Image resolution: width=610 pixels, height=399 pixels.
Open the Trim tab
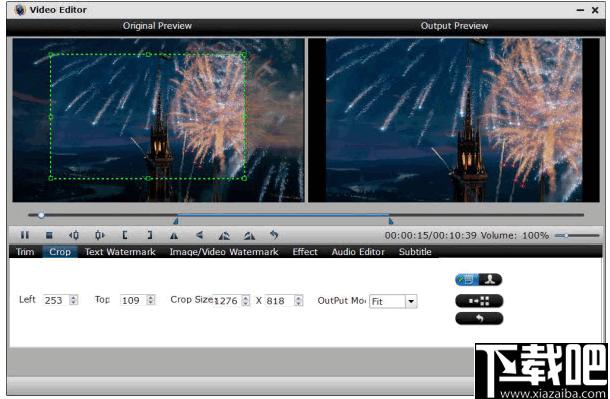click(x=25, y=252)
